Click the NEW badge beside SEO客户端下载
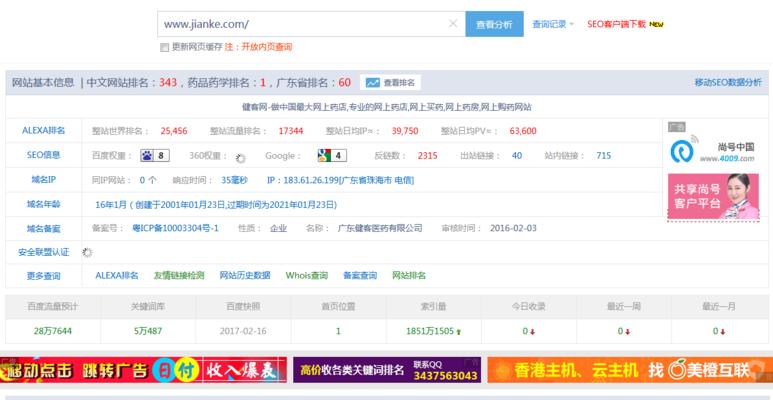 [656, 24]
